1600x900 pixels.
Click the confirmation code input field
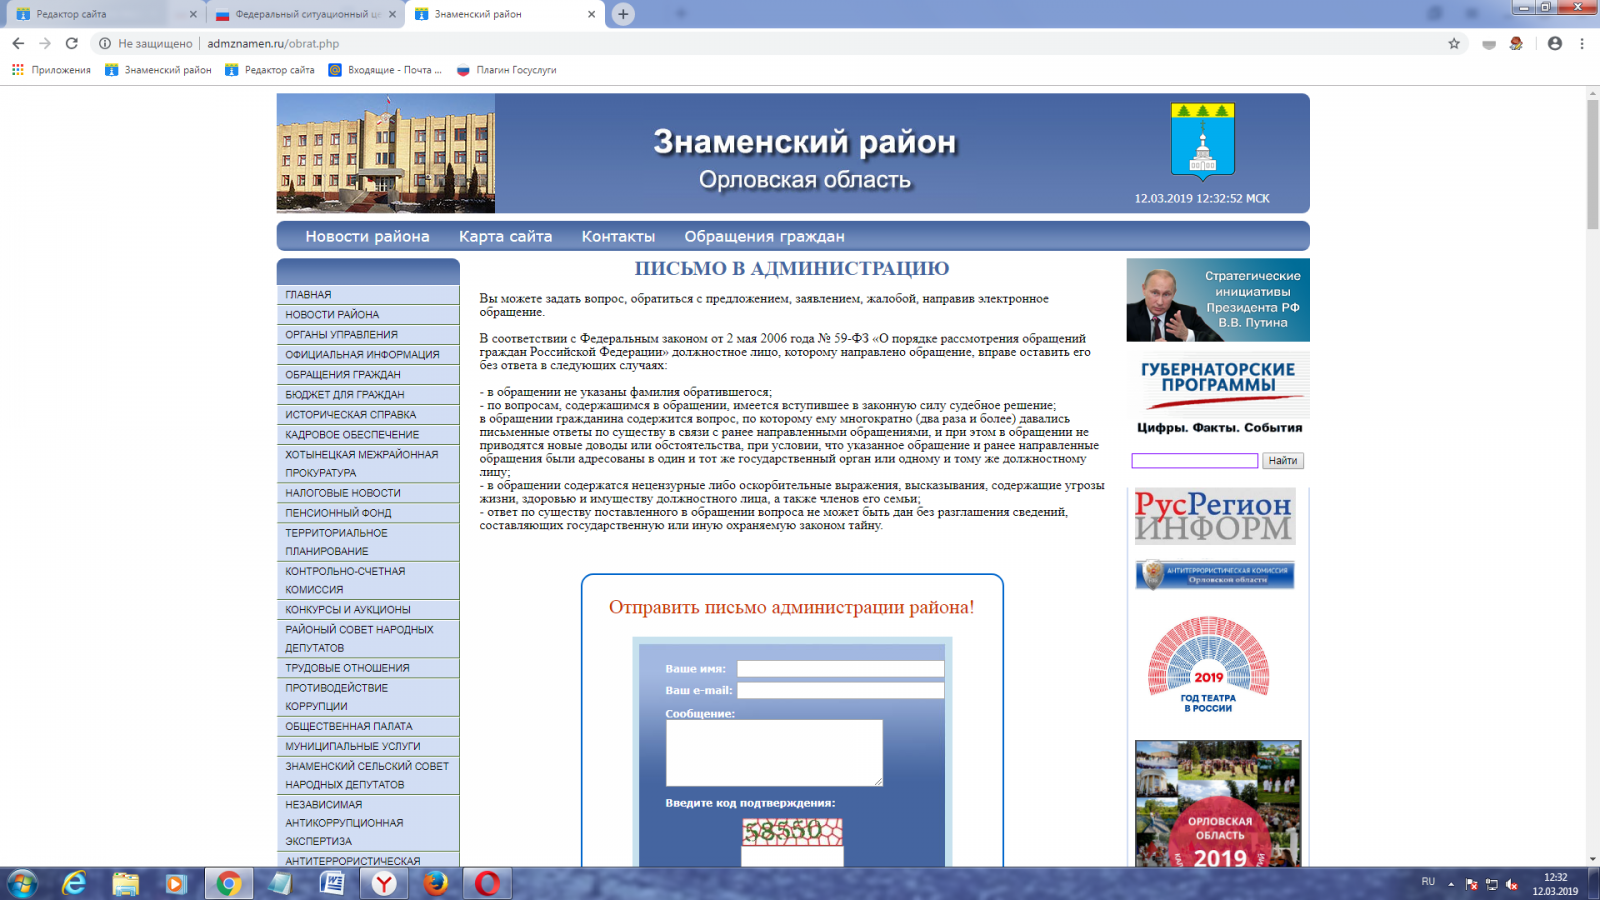(792, 857)
